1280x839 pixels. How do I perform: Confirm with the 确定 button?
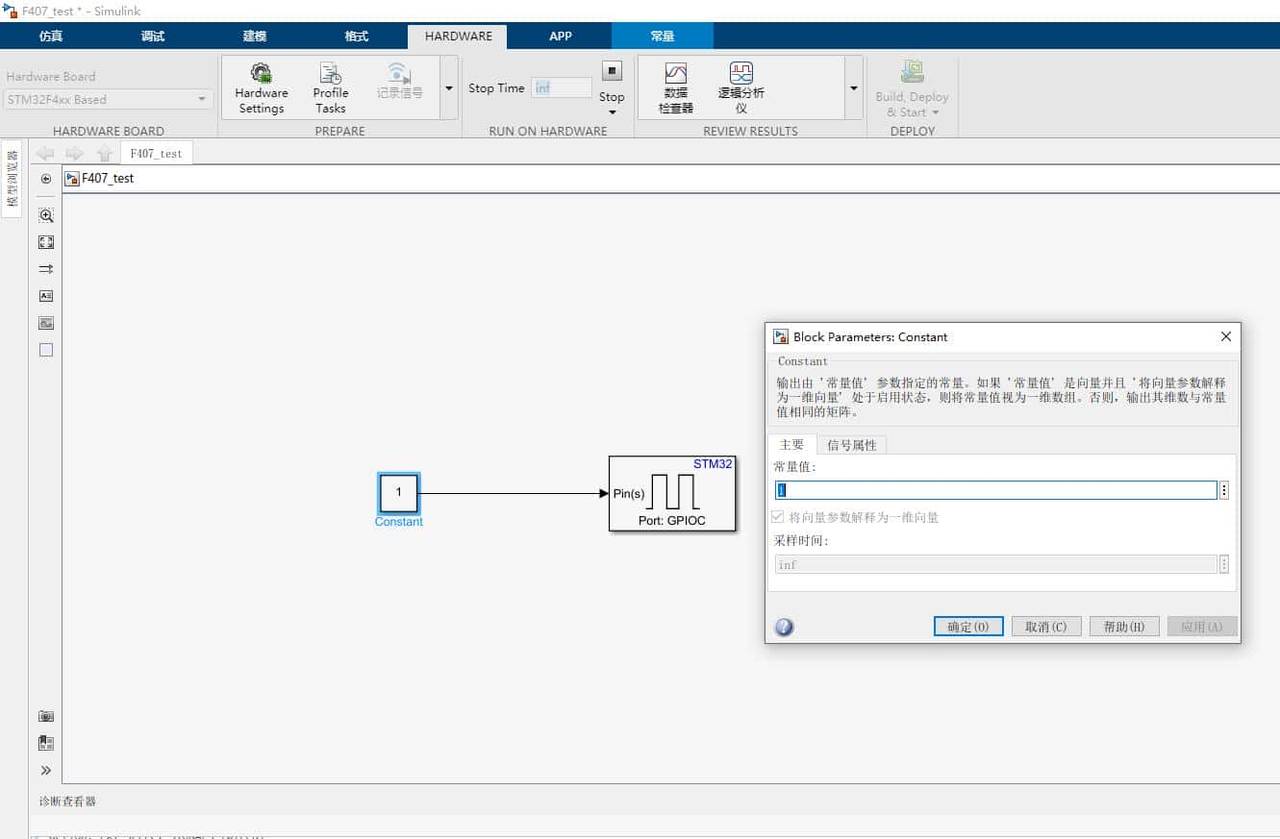(x=966, y=626)
